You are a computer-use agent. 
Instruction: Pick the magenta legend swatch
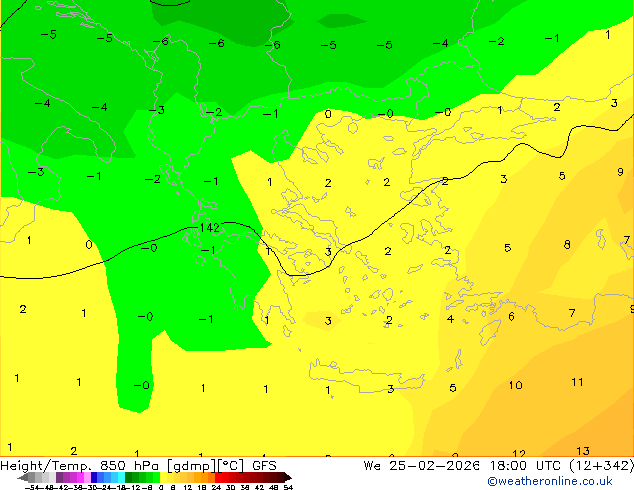80,477
